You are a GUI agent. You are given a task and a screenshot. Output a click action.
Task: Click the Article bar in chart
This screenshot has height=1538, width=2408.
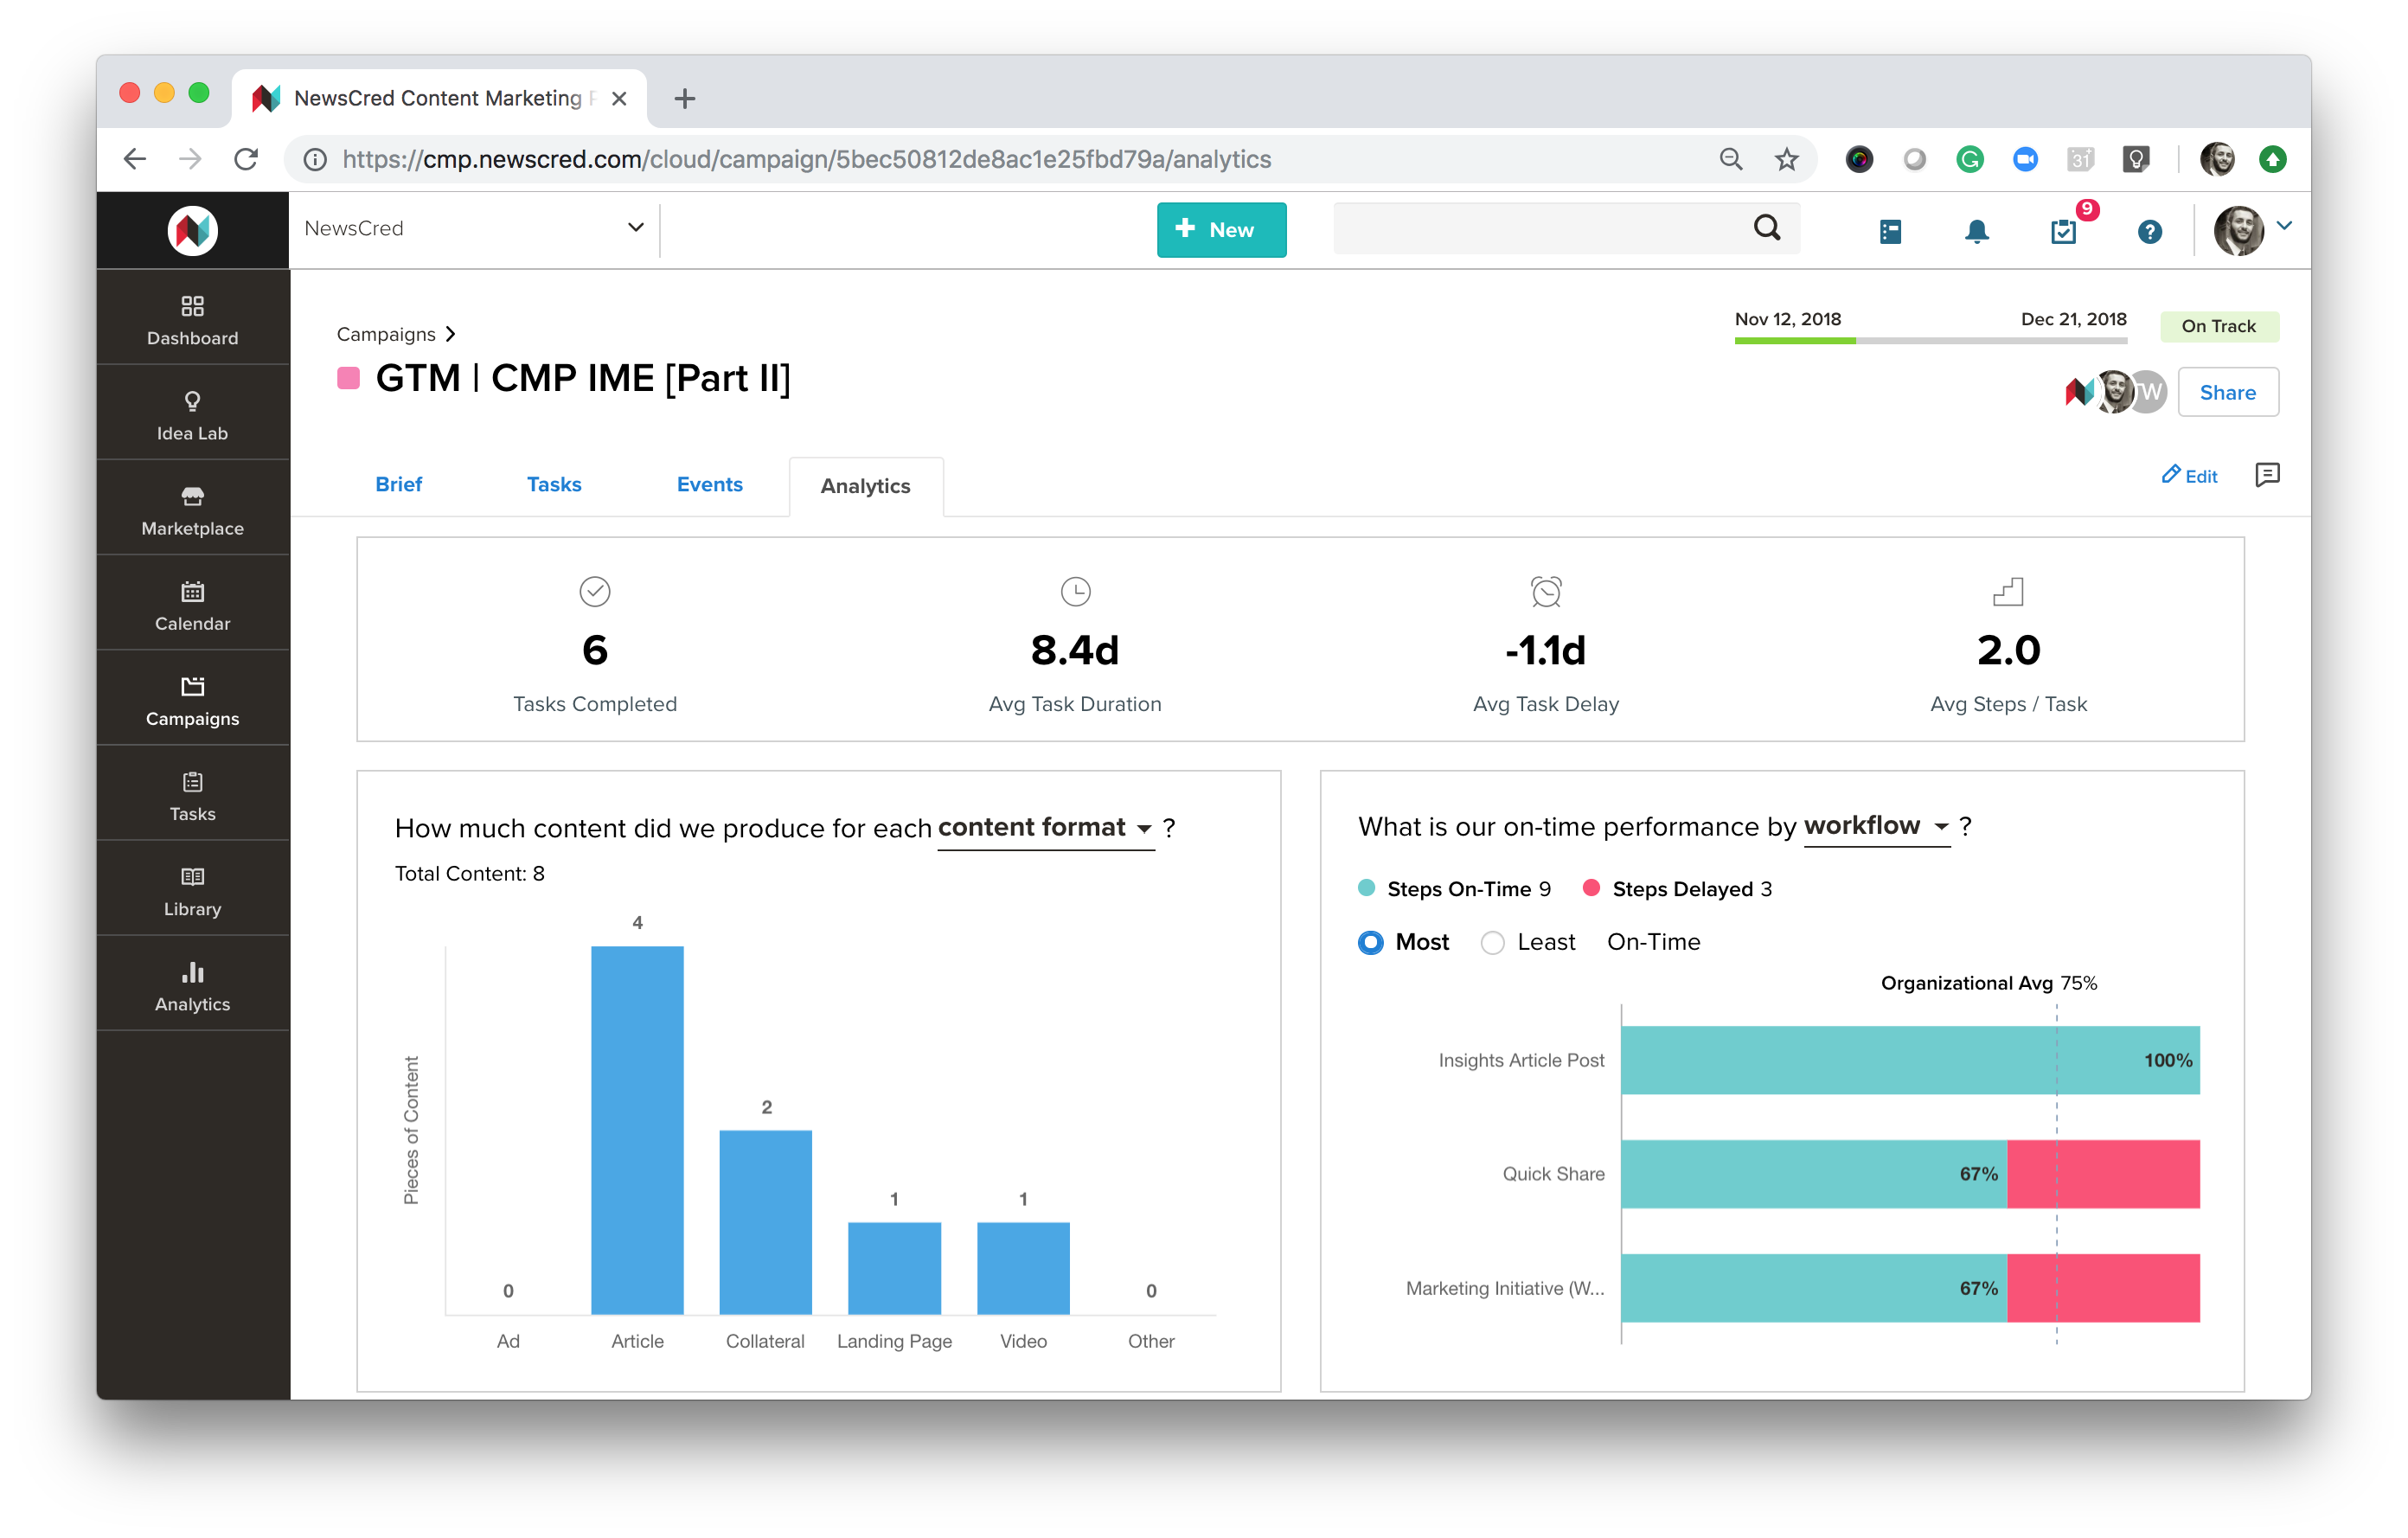(x=637, y=1130)
